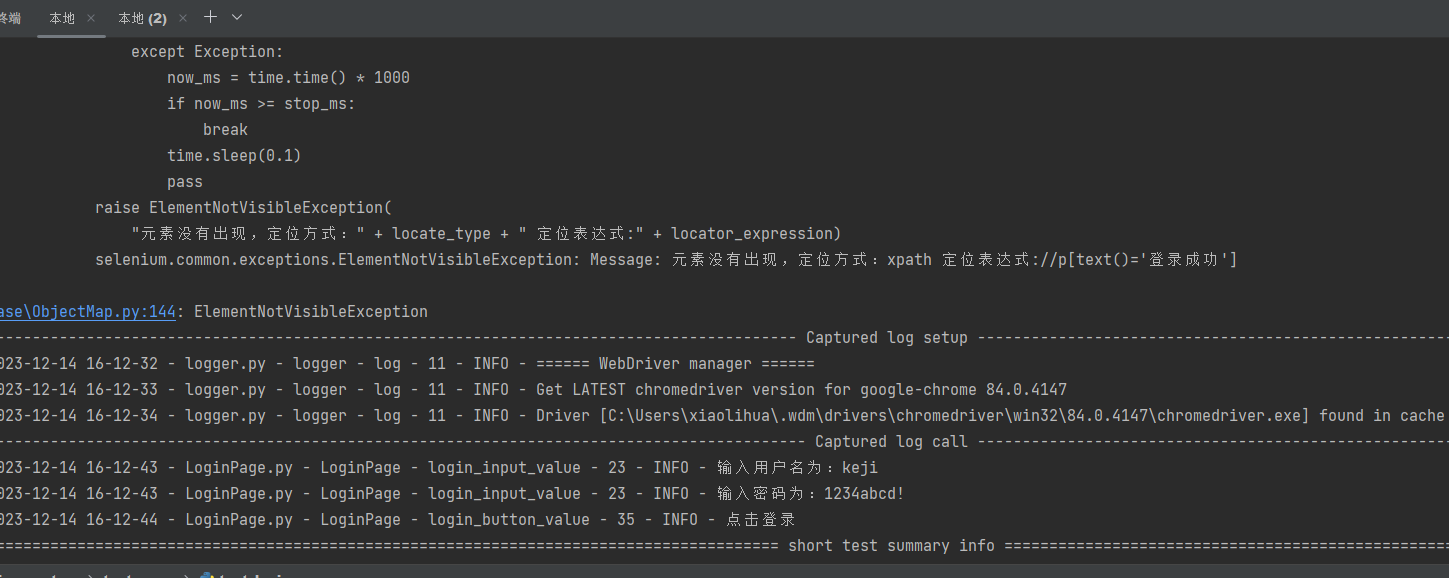The image size is (1449, 578).
Task: Click the Python file icon in the breadcrumb
Action: point(206,574)
